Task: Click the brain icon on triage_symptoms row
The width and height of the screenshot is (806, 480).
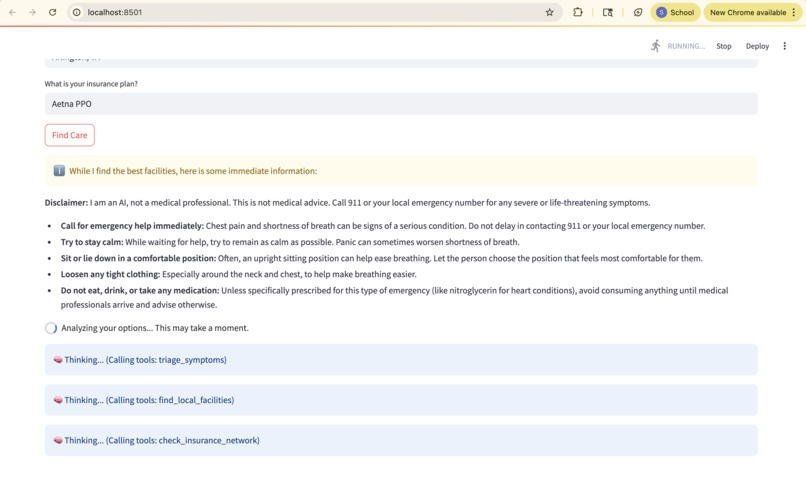Action: [58, 360]
